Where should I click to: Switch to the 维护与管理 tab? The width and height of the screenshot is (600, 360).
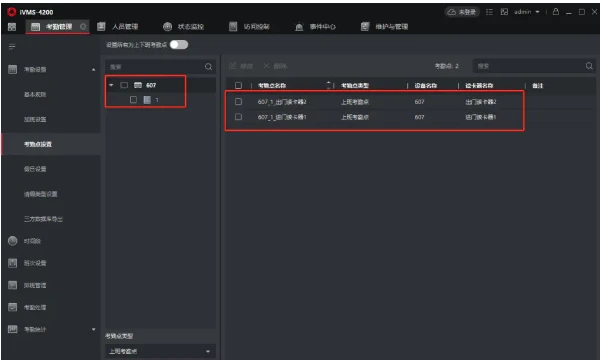click(385, 26)
